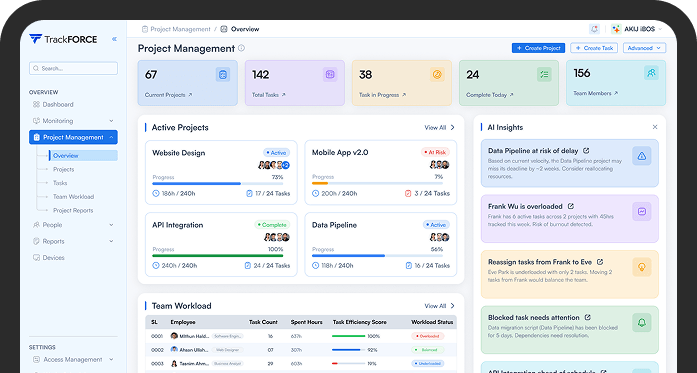Select Overview in sidebar submenu
The width and height of the screenshot is (697, 373).
pyautogui.click(x=83, y=156)
